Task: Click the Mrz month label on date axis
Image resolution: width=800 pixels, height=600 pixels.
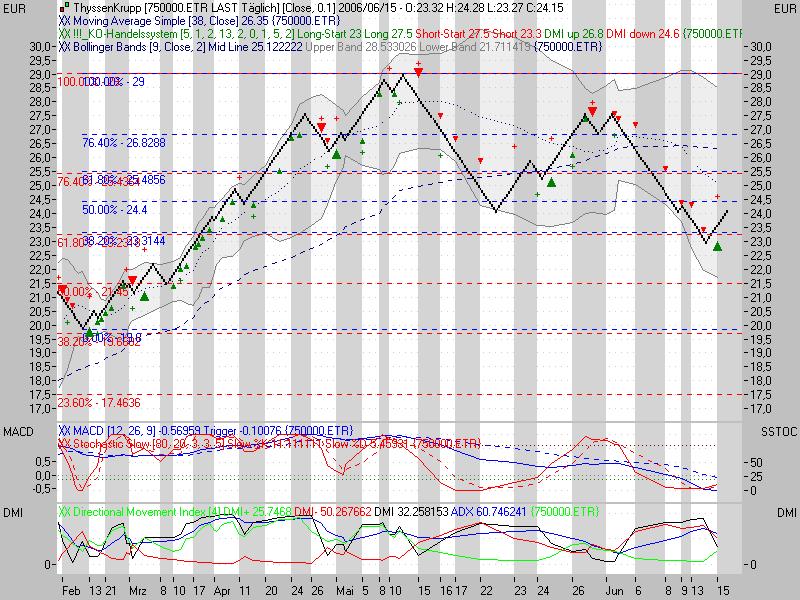Action: 138,591
